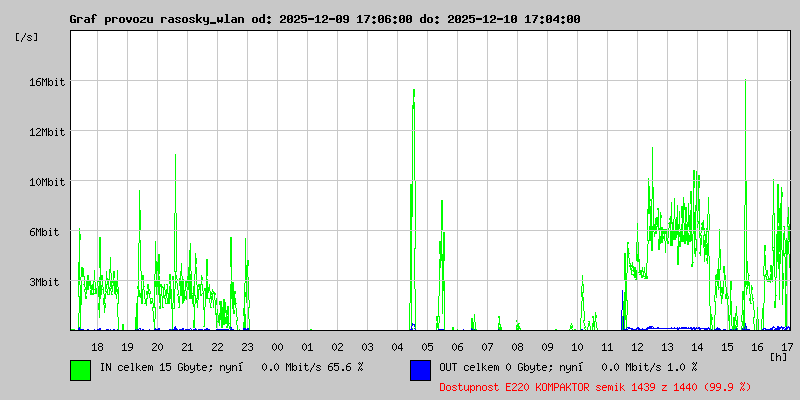Click the hour label 00 on x-axis
This screenshot has height=400, width=800.
point(277,347)
